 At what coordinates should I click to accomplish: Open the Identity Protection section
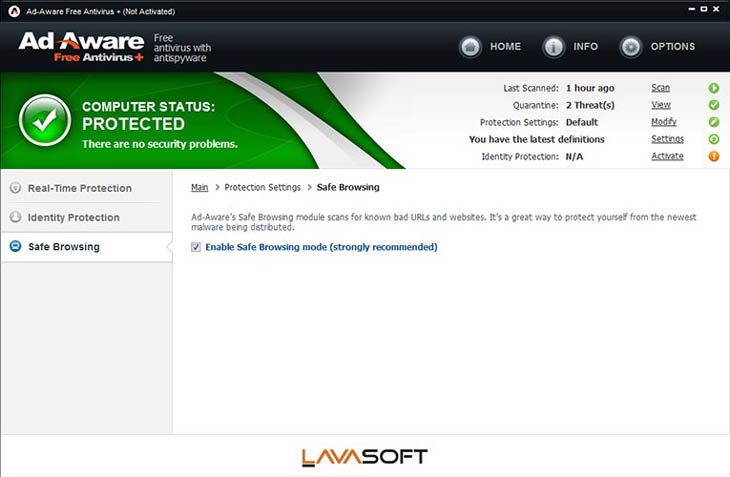click(x=87, y=217)
